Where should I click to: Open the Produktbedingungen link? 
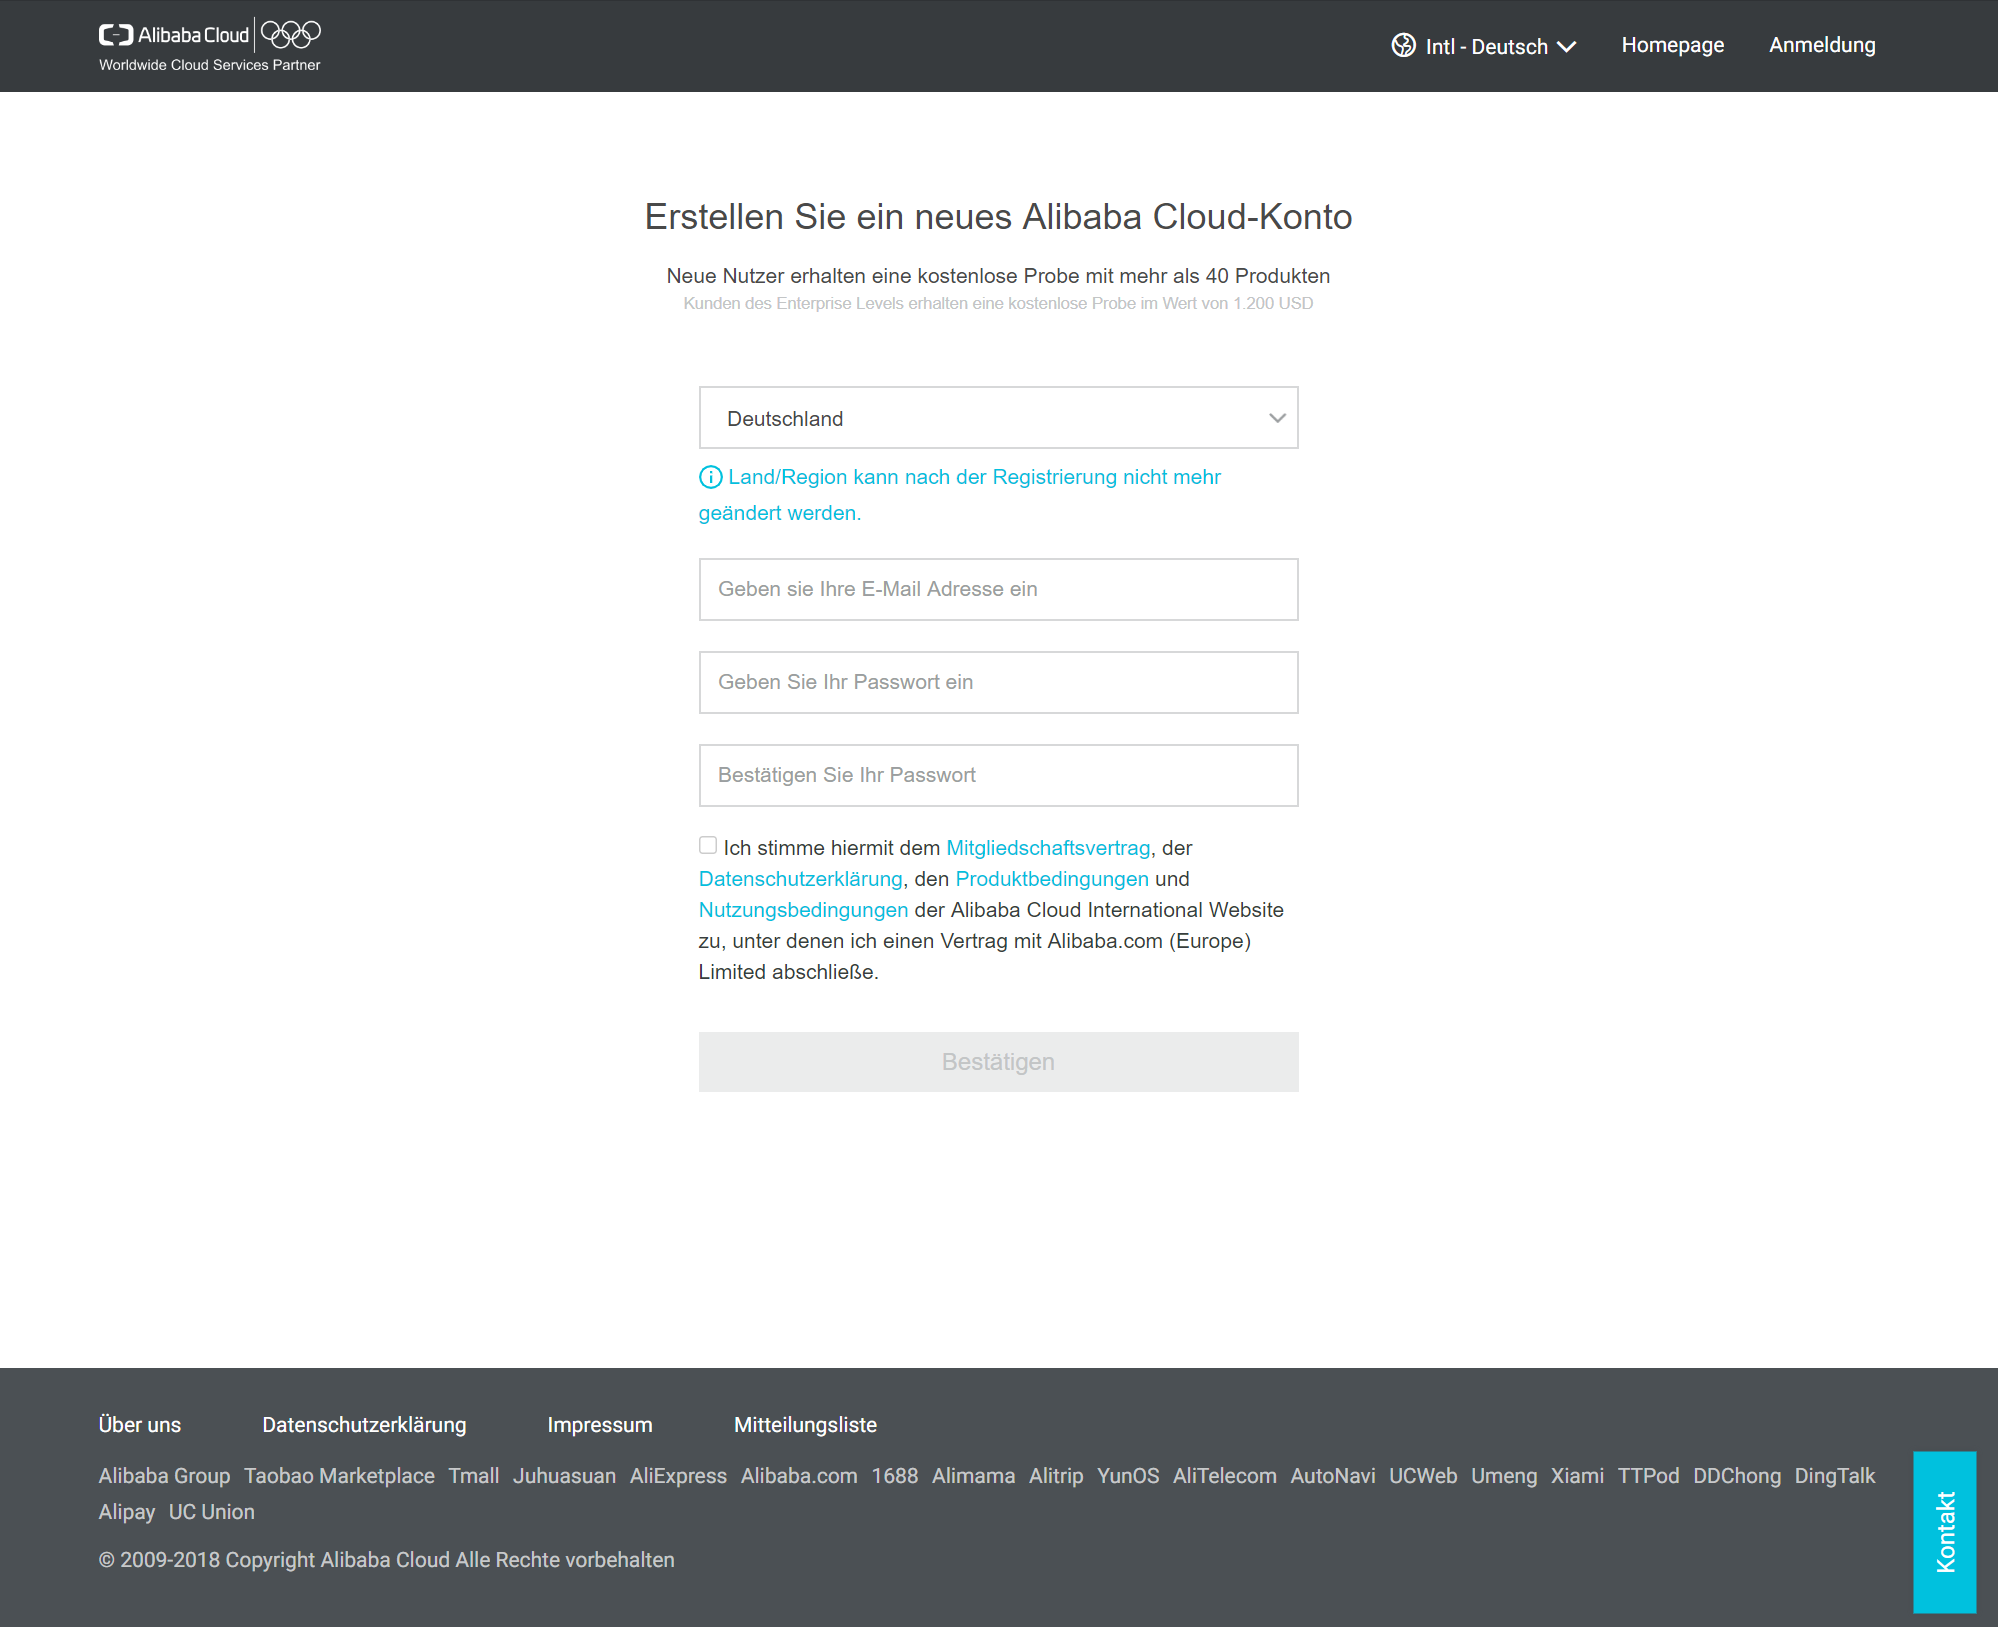pos(1052,879)
